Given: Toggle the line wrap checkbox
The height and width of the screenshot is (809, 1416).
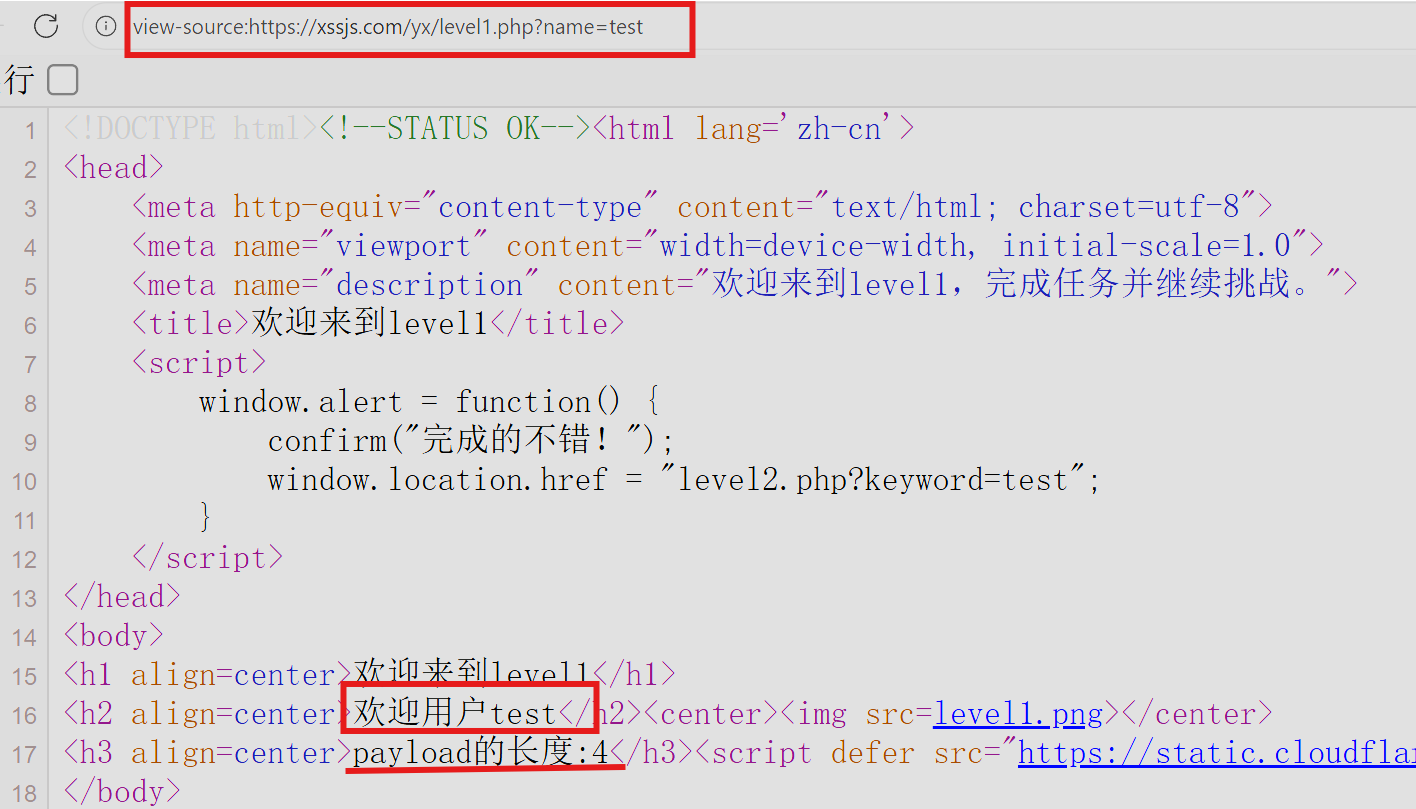Looking at the screenshot, I should point(63,79).
